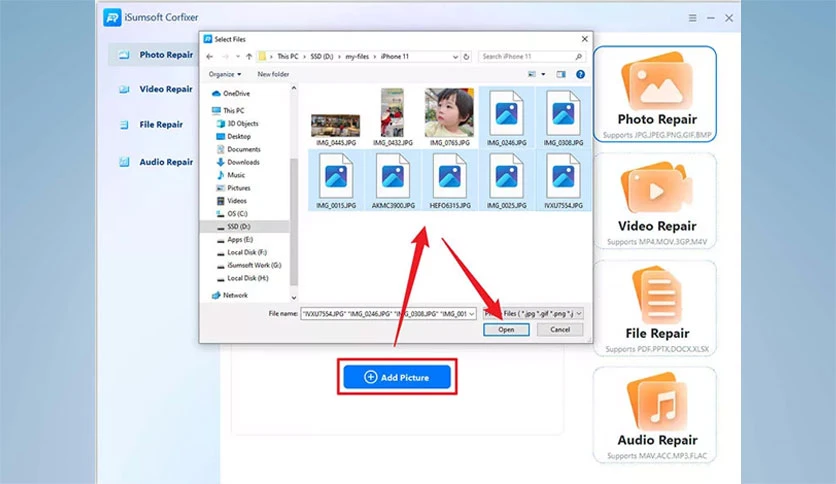Open the Organize menu
Image resolution: width=836 pixels, height=484 pixels.
(x=224, y=74)
